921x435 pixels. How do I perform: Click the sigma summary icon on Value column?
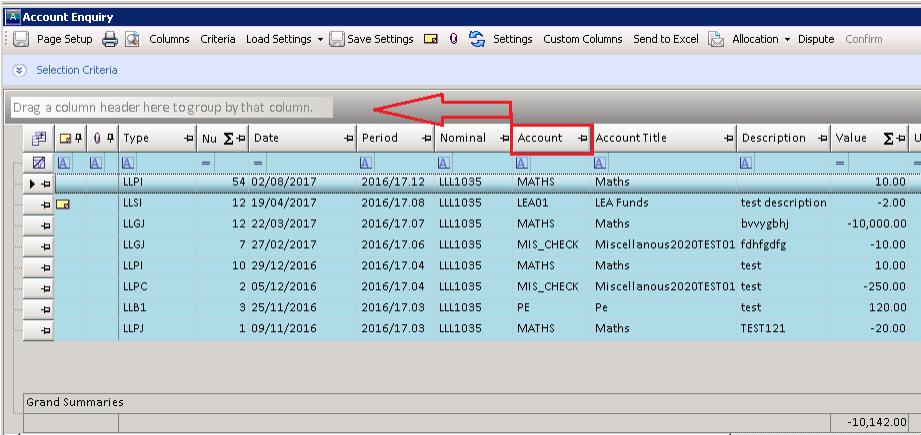pyautogui.click(x=888, y=139)
